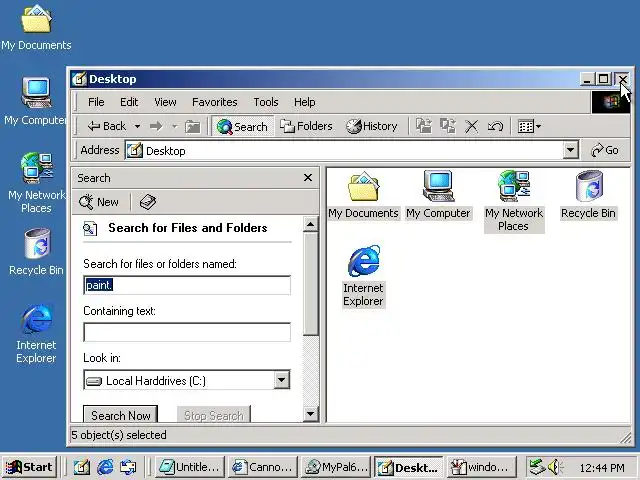Switch to Deskt... taskbar button
Viewport: 640px width, 480px height.
pos(409,467)
